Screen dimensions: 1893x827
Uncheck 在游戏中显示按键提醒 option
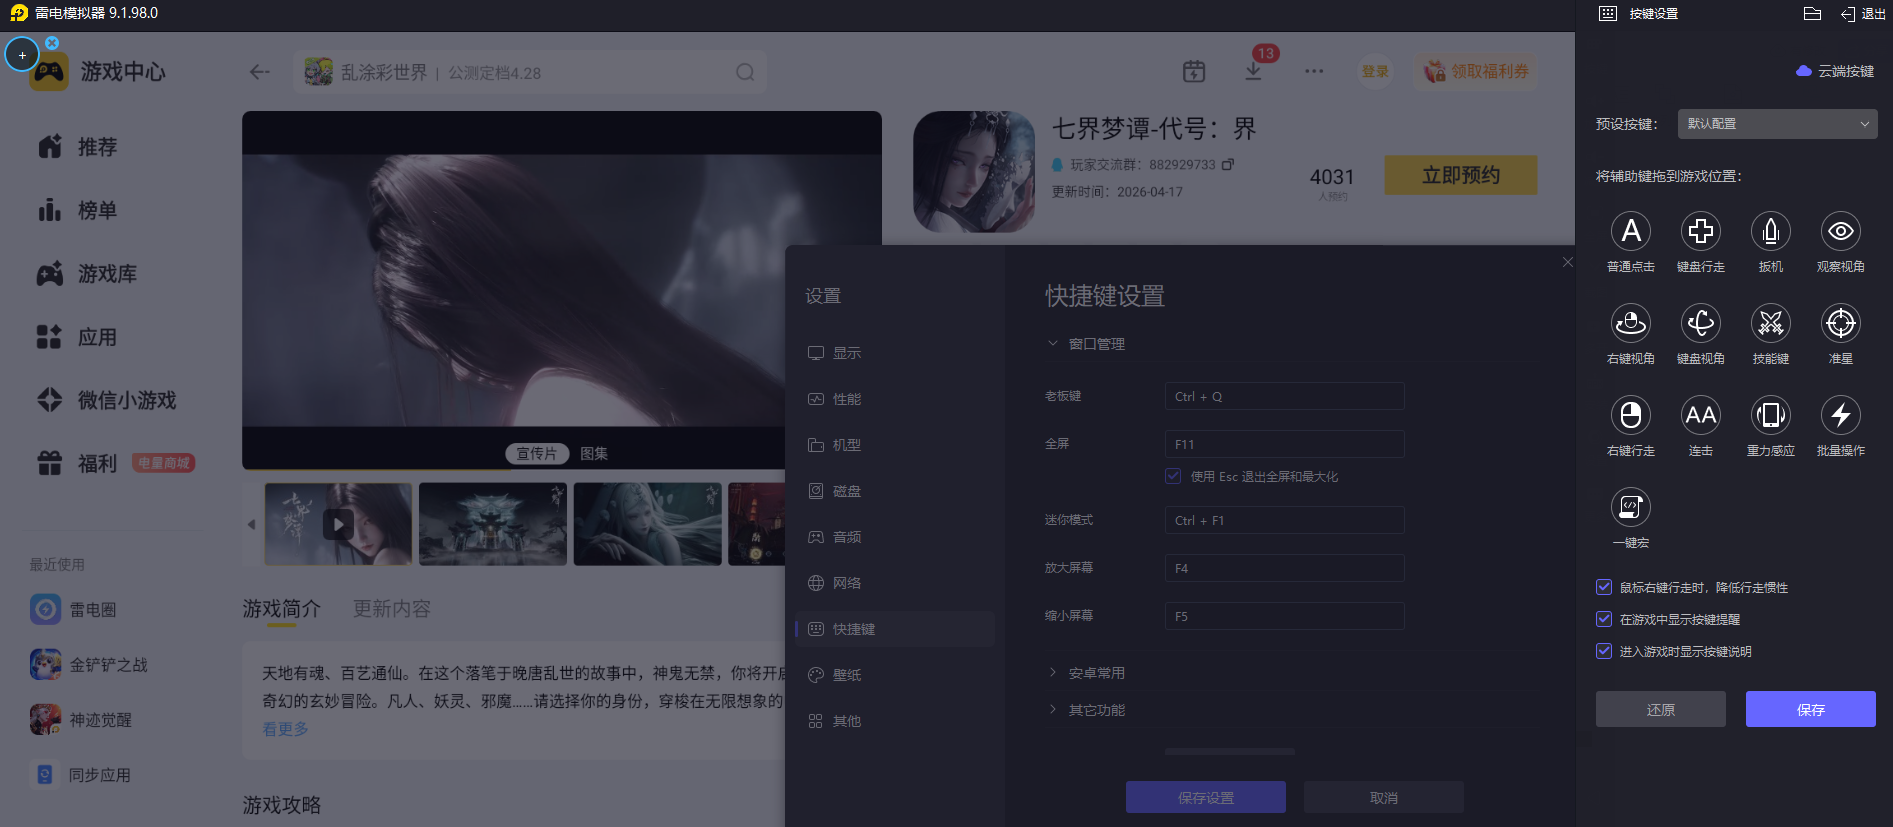point(1604,620)
